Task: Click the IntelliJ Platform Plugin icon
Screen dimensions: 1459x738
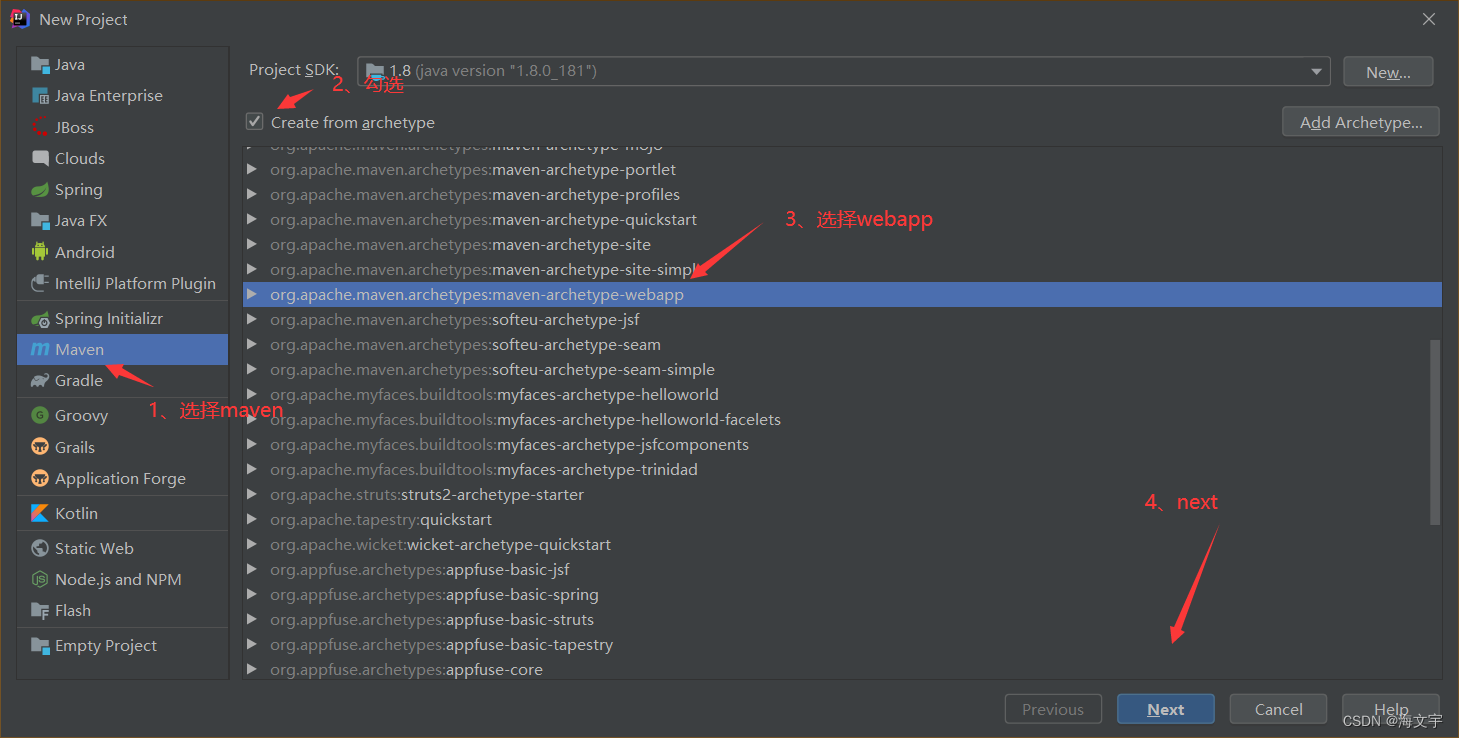Action: [x=40, y=284]
